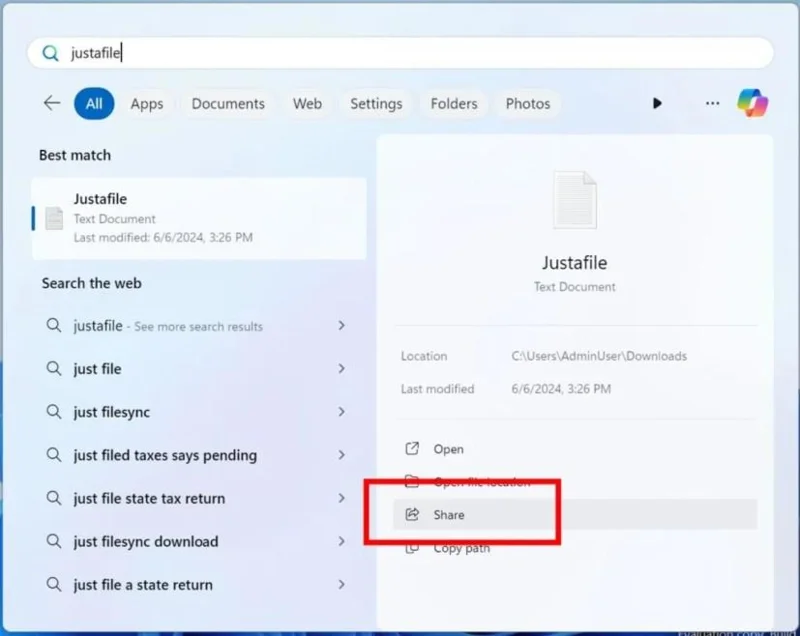
Task: Expand chevron next to justafile web result
Action: pyautogui.click(x=341, y=325)
